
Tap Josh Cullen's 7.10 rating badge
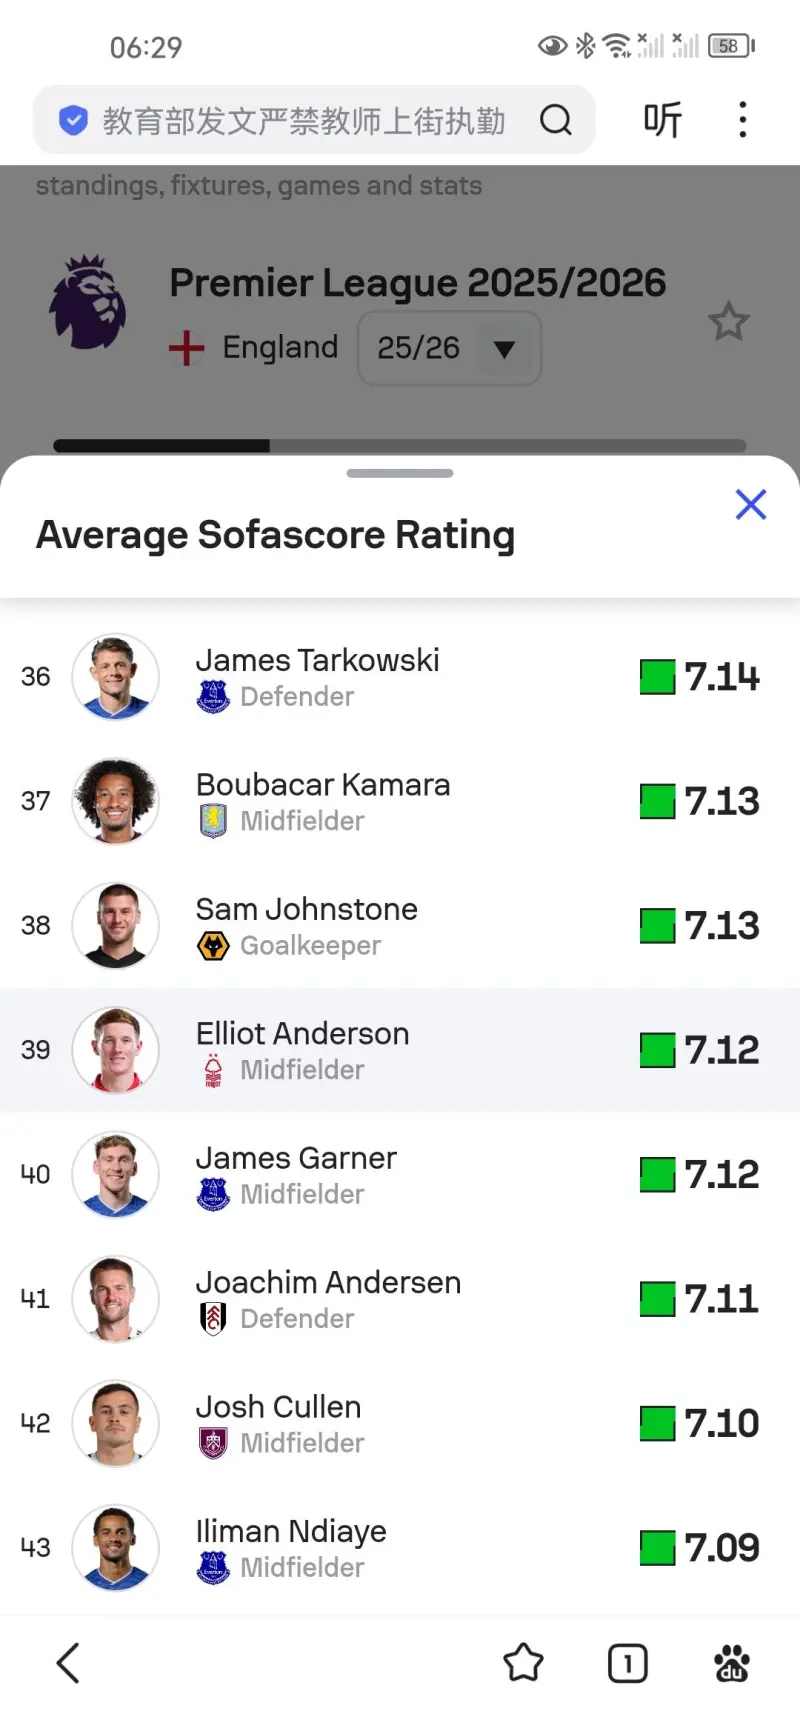click(700, 1423)
